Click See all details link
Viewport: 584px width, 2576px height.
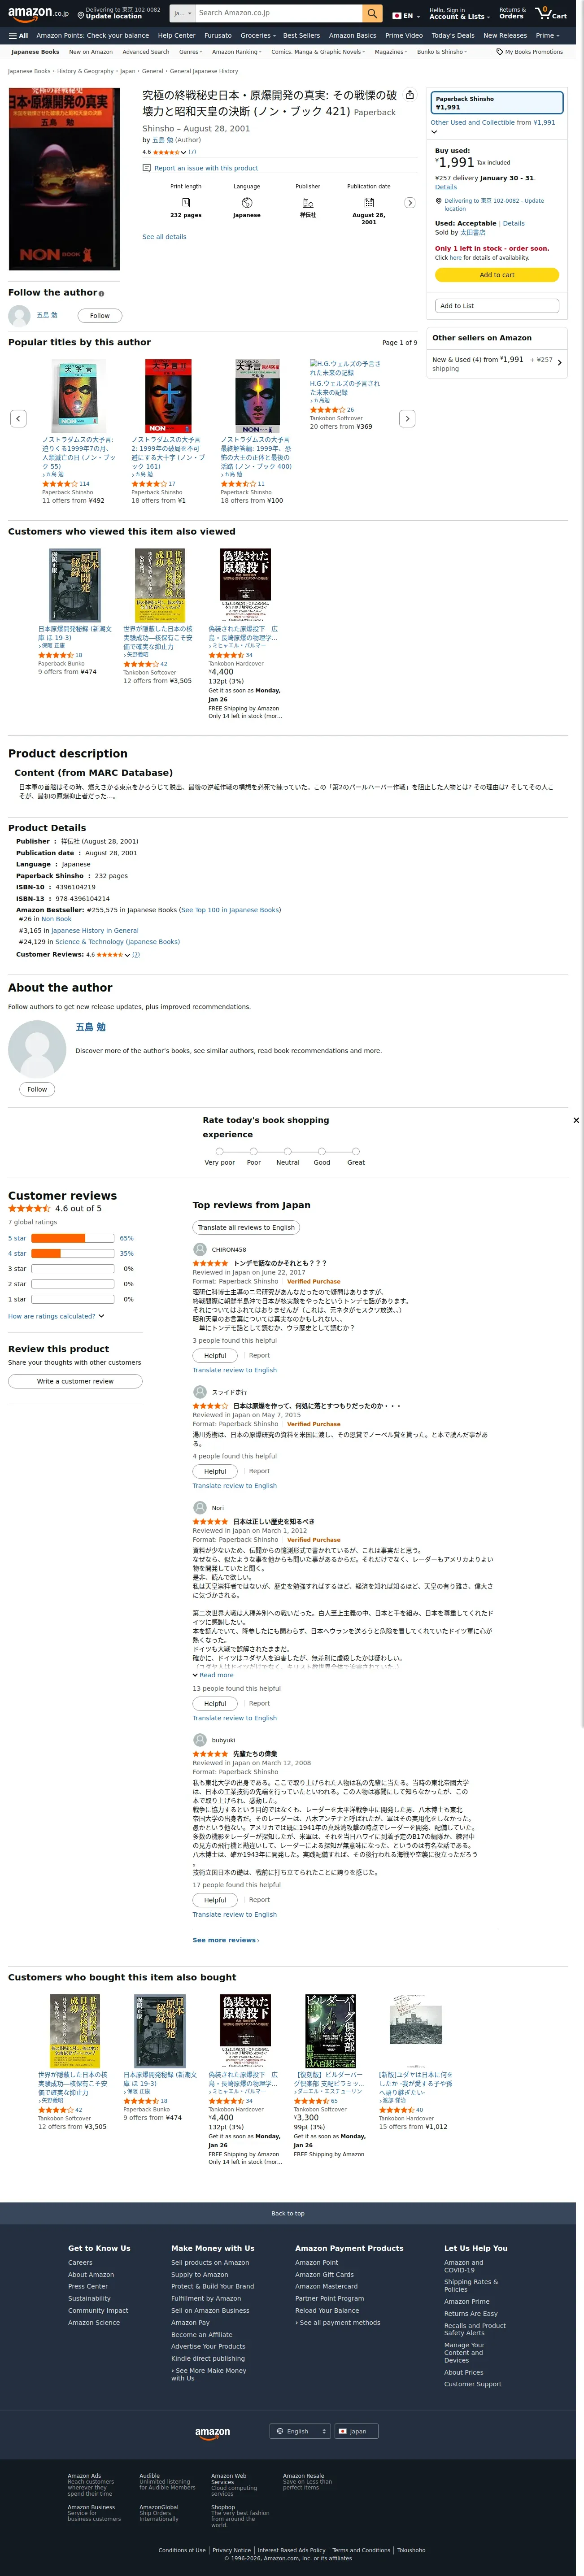(x=164, y=237)
